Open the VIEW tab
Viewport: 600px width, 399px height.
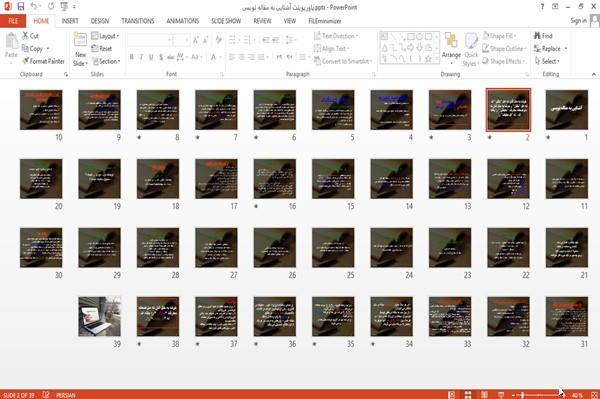pyautogui.click(x=290, y=21)
